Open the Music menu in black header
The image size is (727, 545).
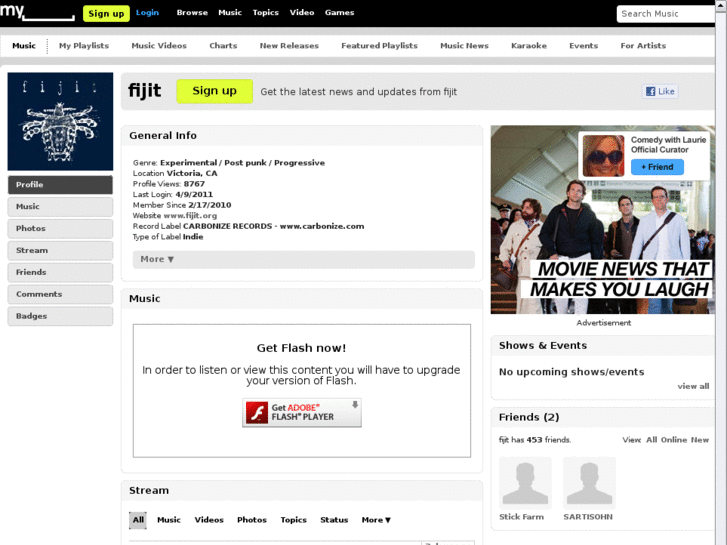click(x=230, y=13)
